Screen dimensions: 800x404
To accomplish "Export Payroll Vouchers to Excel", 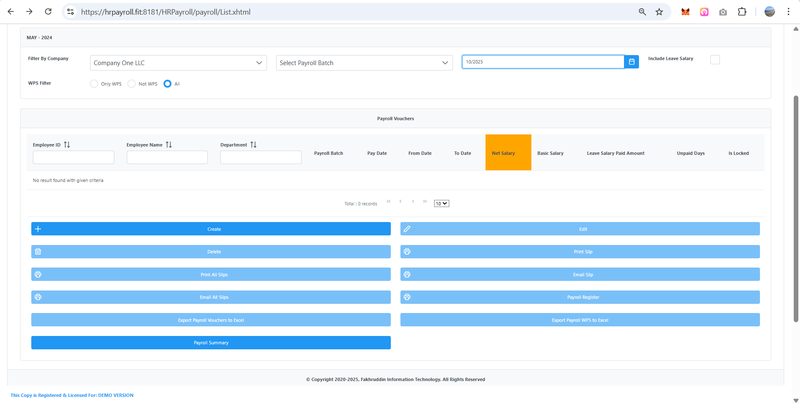I will click(x=211, y=320).
